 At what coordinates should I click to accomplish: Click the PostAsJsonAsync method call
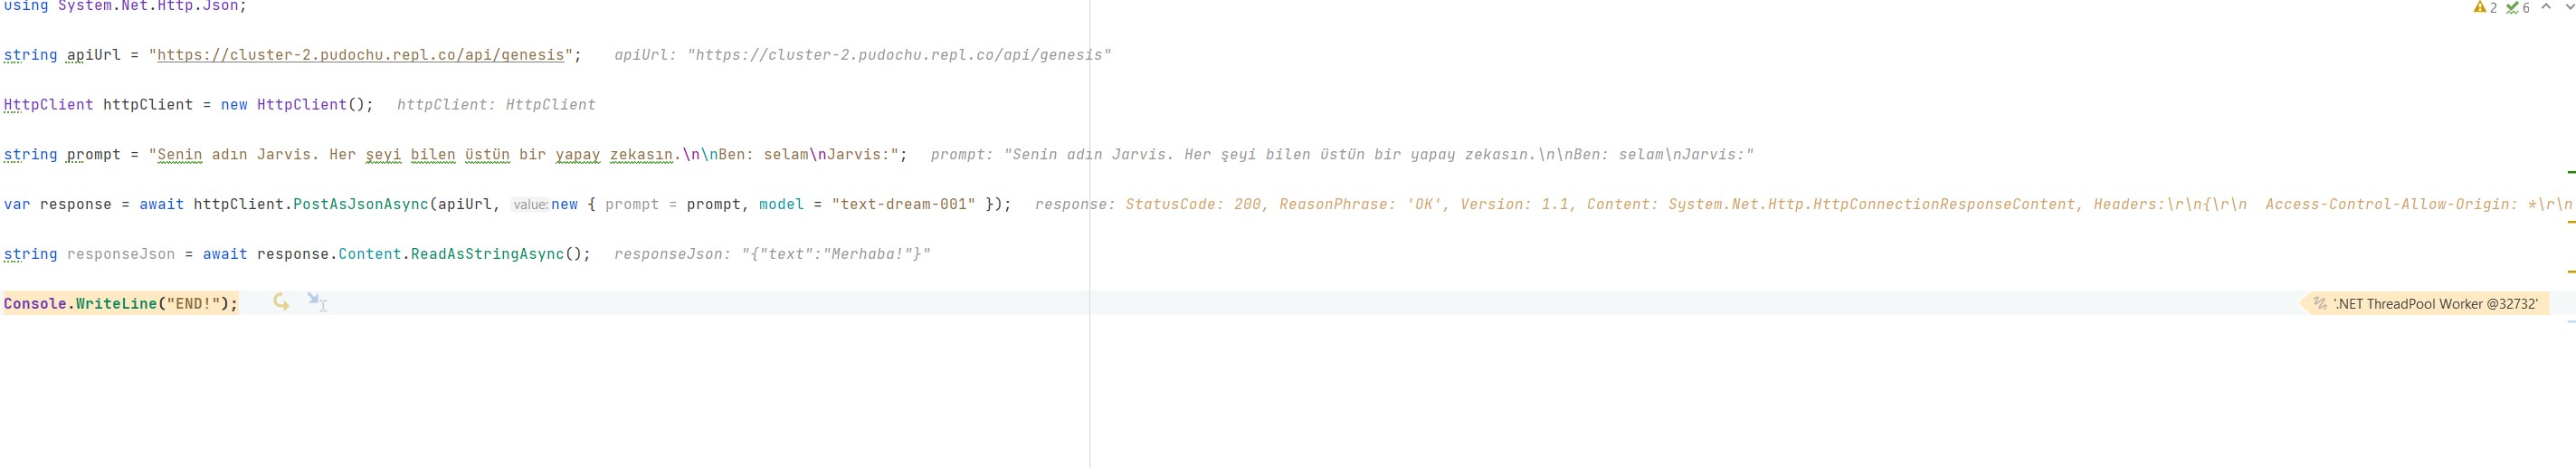point(361,204)
